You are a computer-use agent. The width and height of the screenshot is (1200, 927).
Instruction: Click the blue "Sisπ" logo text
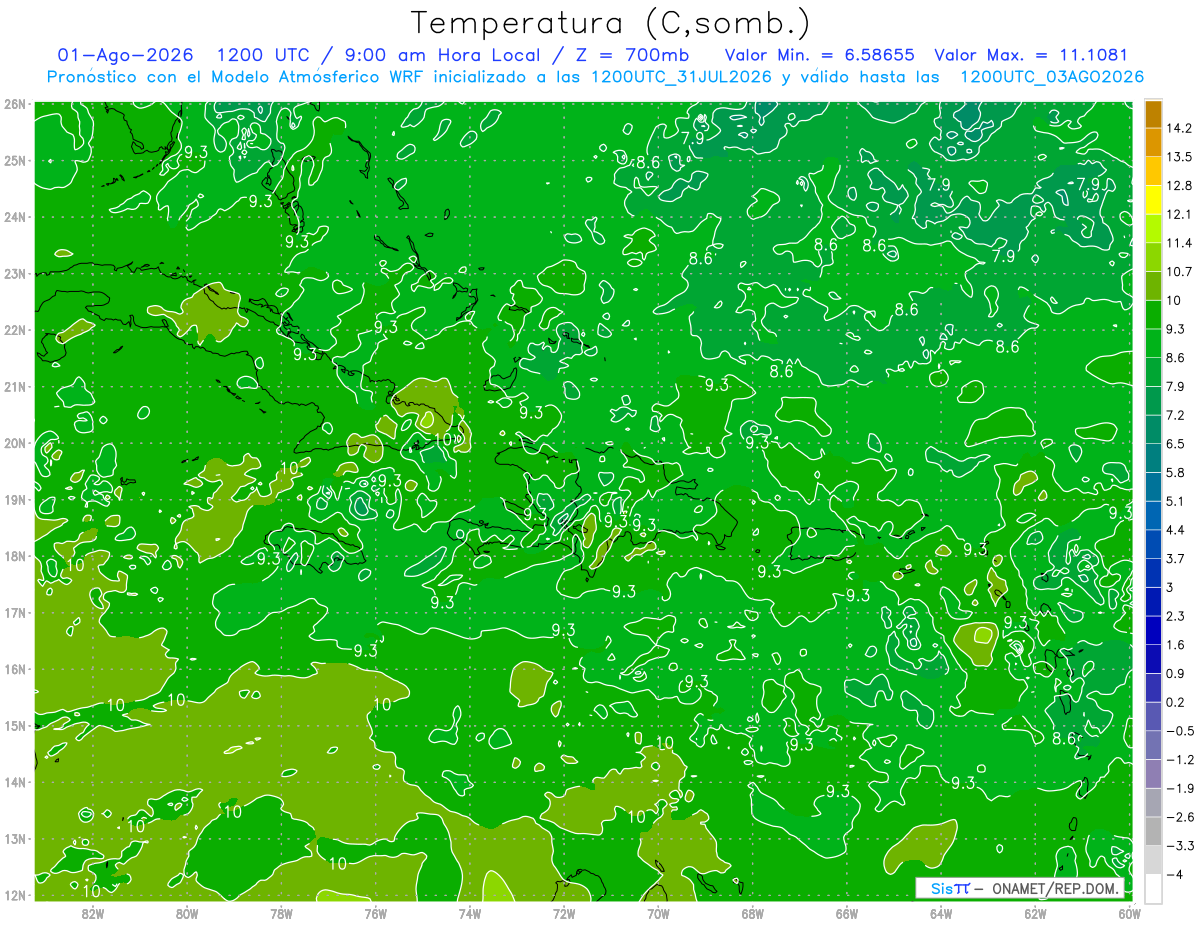(x=949, y=888)
